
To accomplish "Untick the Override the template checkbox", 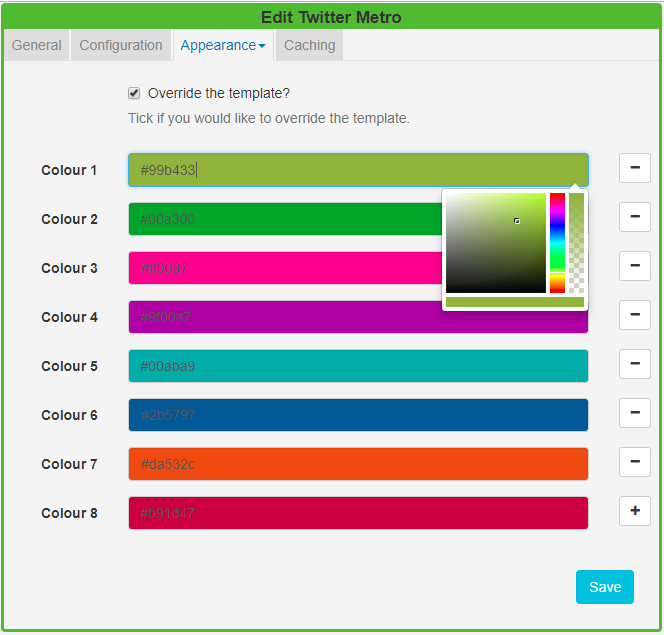I will 134,93.
